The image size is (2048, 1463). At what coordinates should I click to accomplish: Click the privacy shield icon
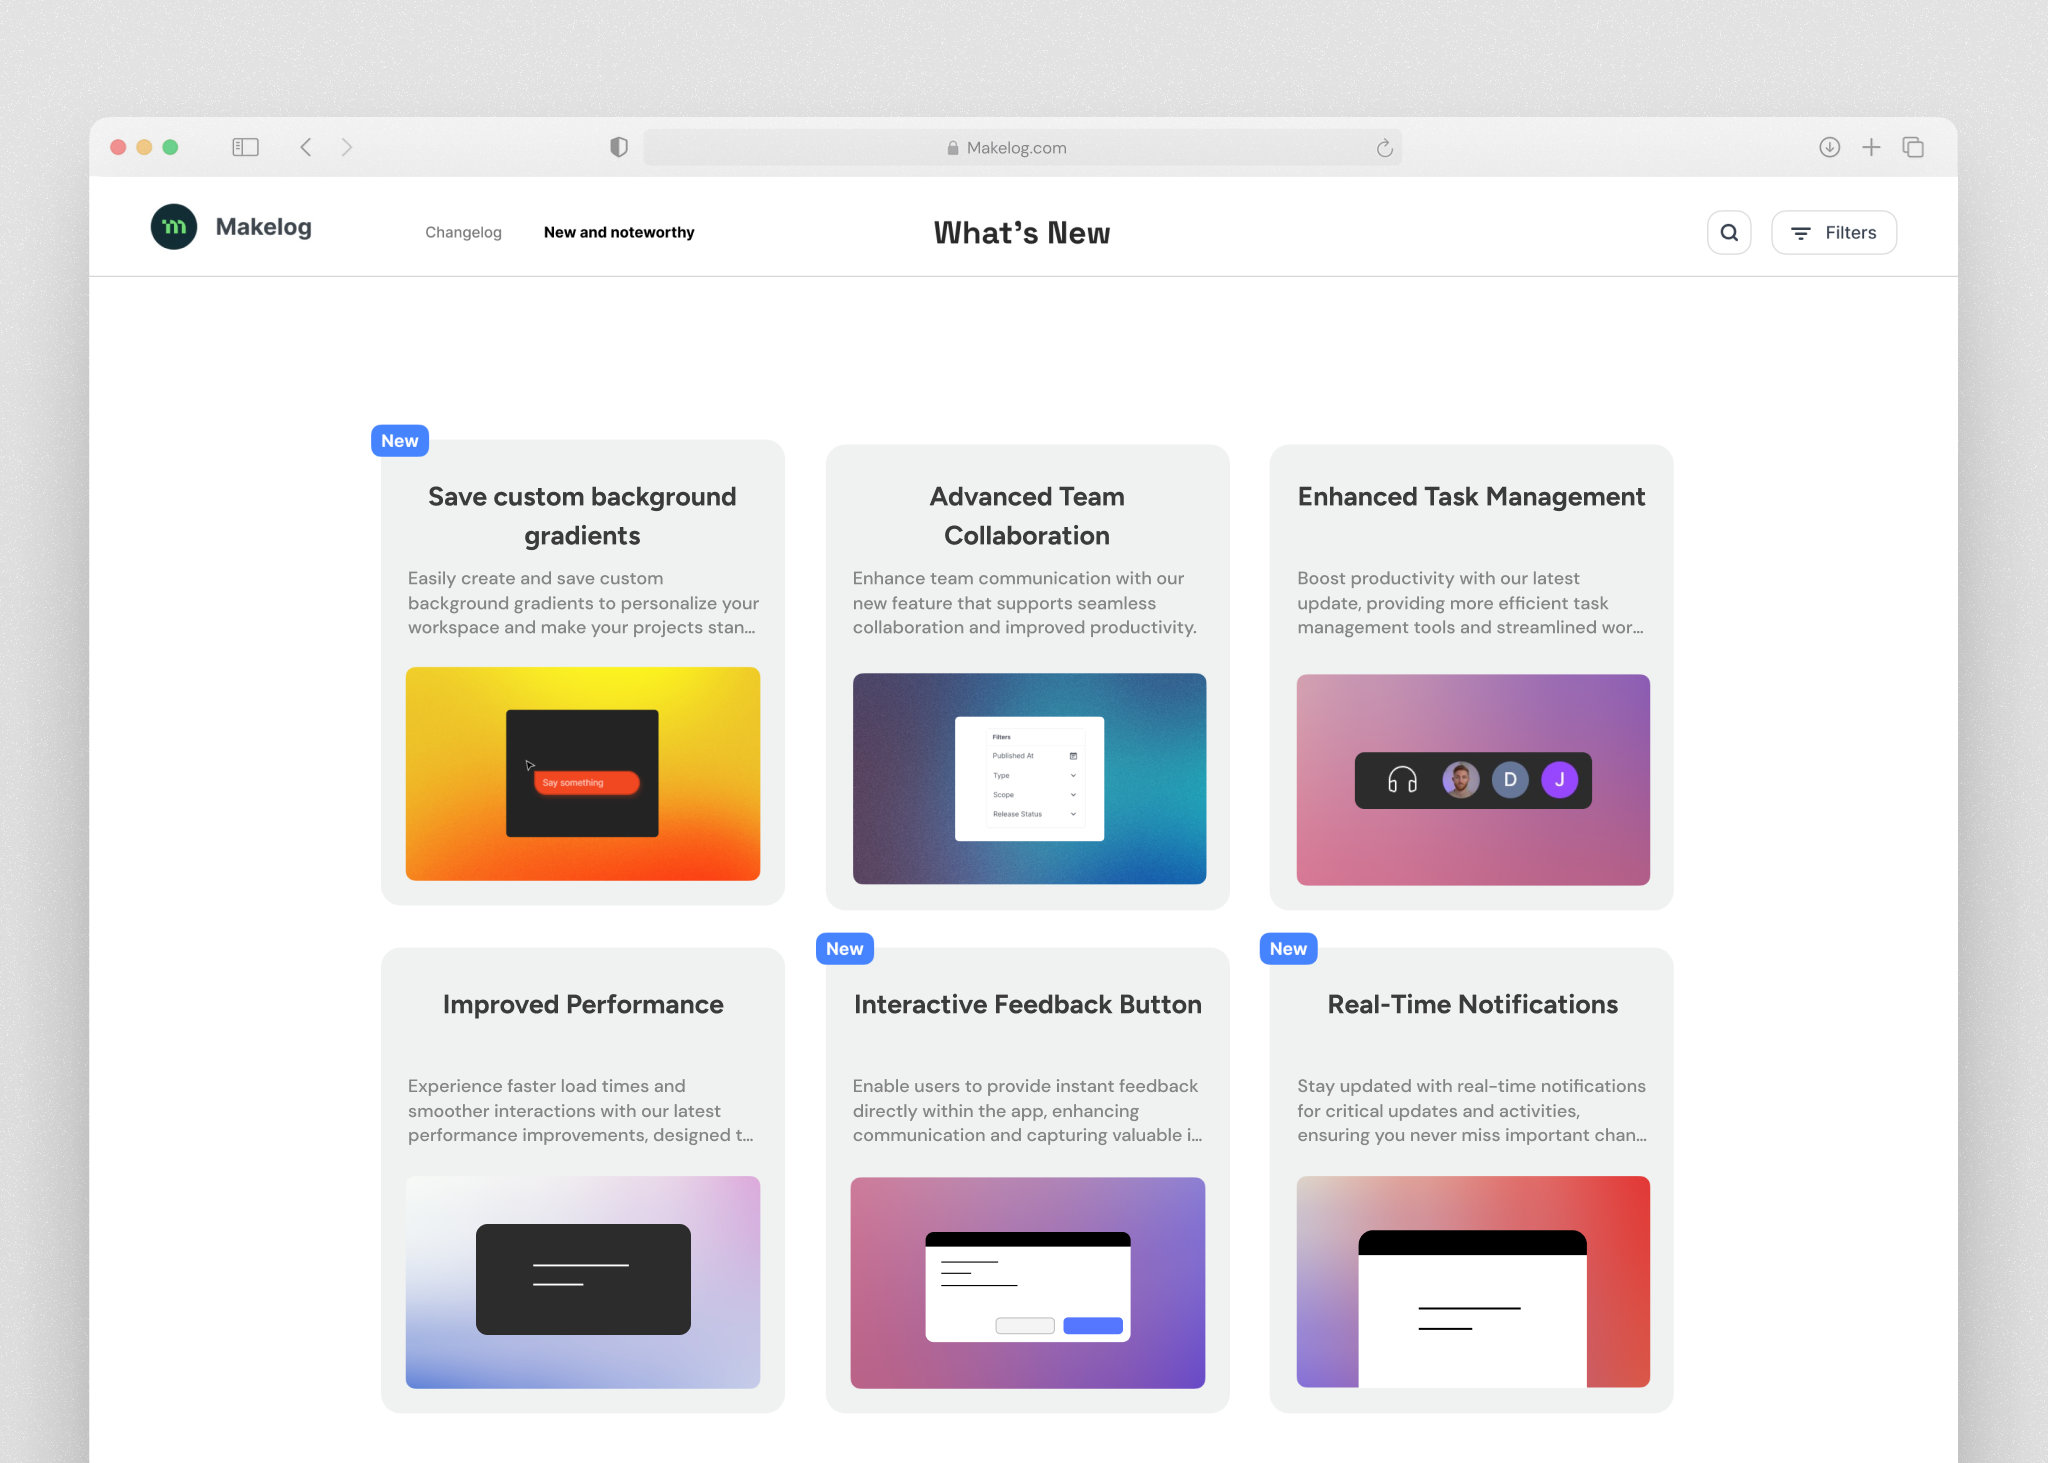618,147
